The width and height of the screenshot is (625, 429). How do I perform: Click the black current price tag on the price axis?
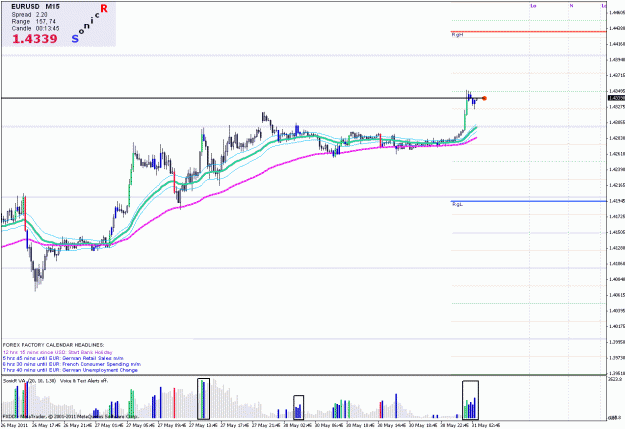point(616,98)
